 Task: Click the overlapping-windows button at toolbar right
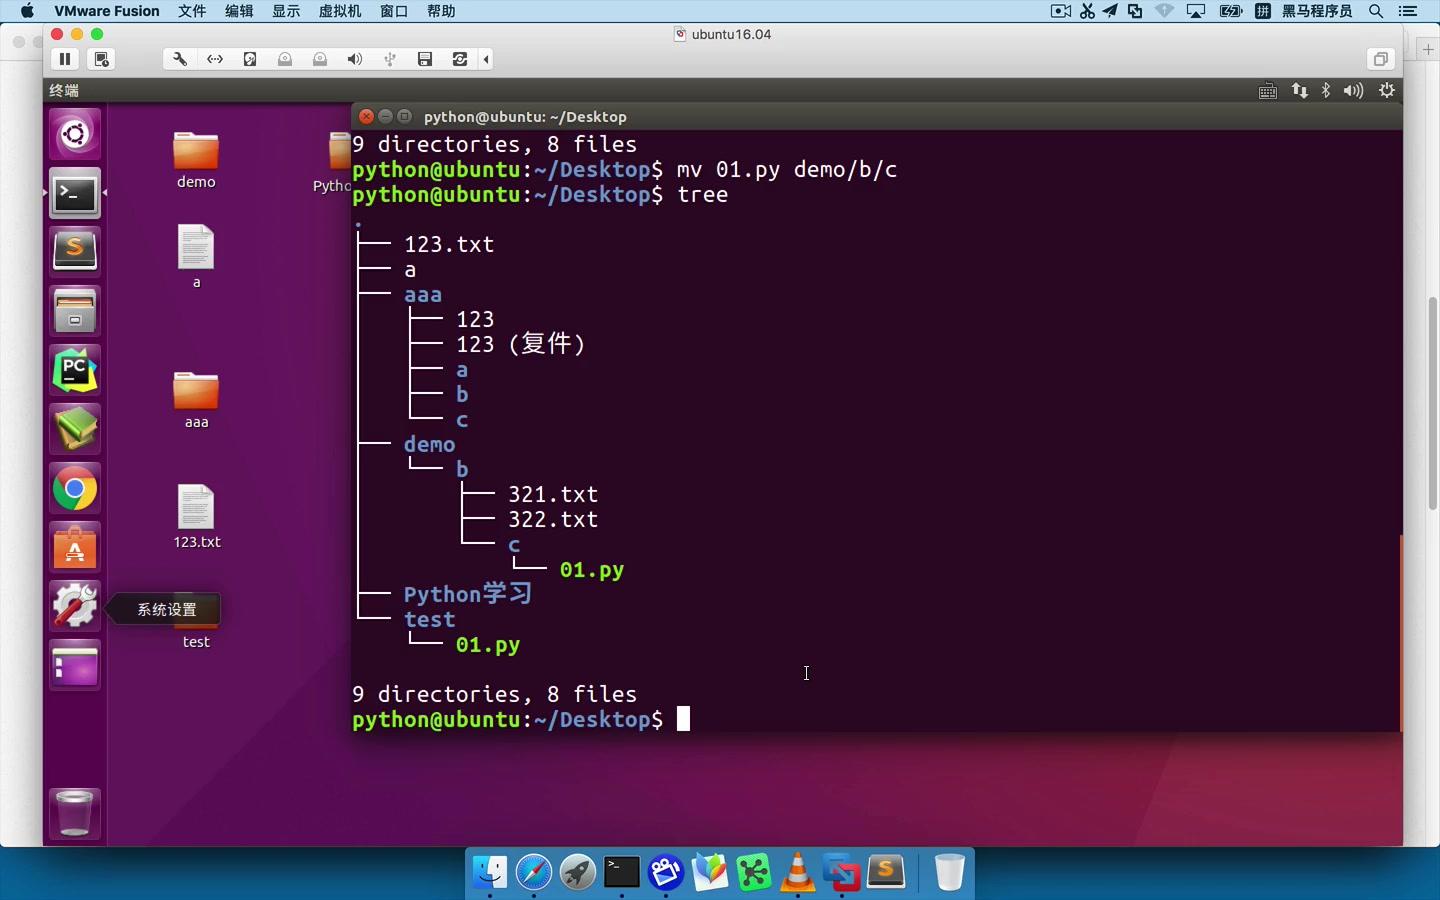[1380, 59]
